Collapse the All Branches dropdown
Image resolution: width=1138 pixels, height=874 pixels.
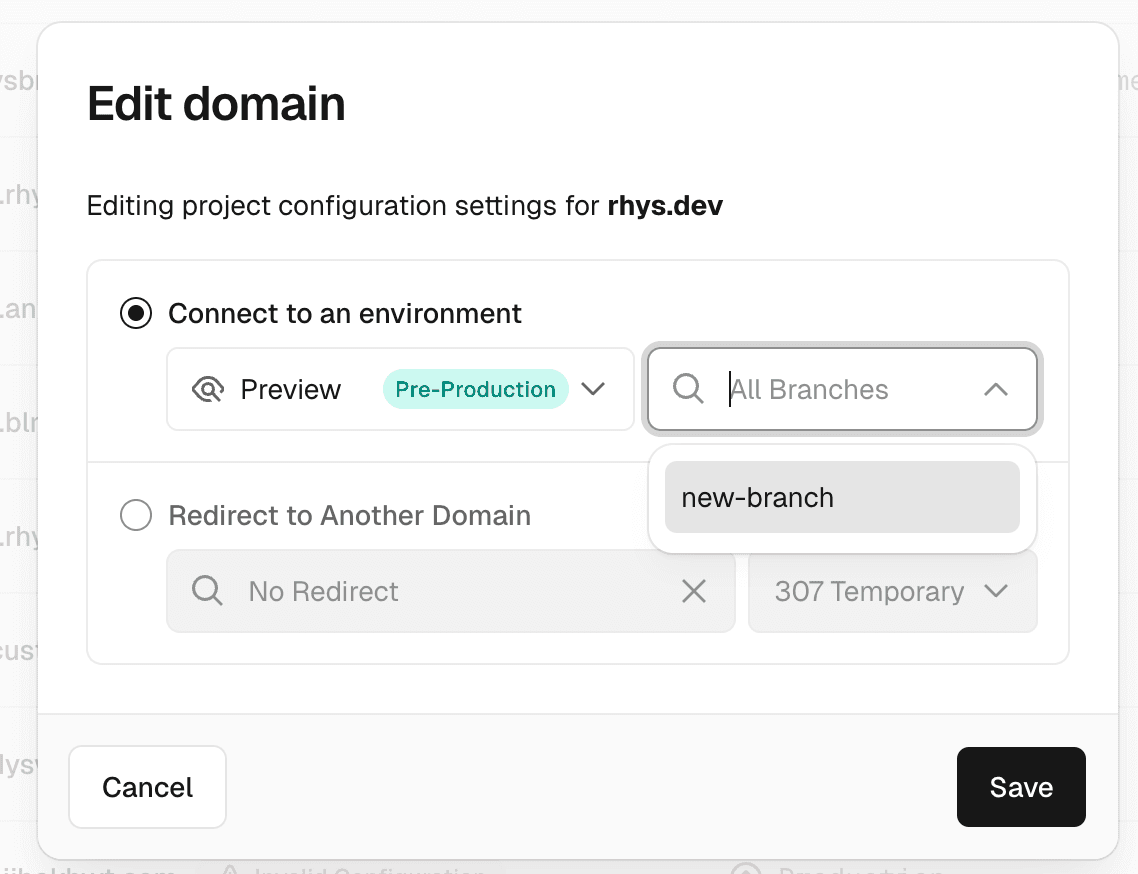point(996,389)
